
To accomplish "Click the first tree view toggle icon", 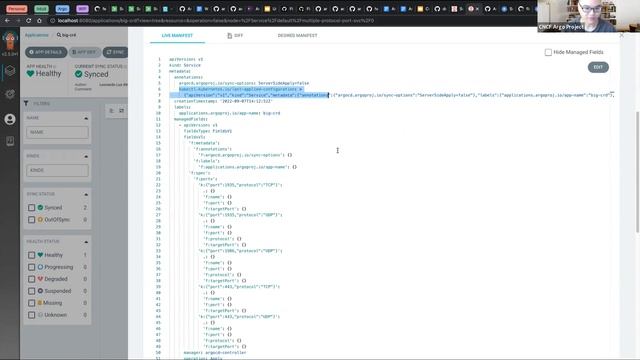I will pyautogui.click(x=111, y=111).
